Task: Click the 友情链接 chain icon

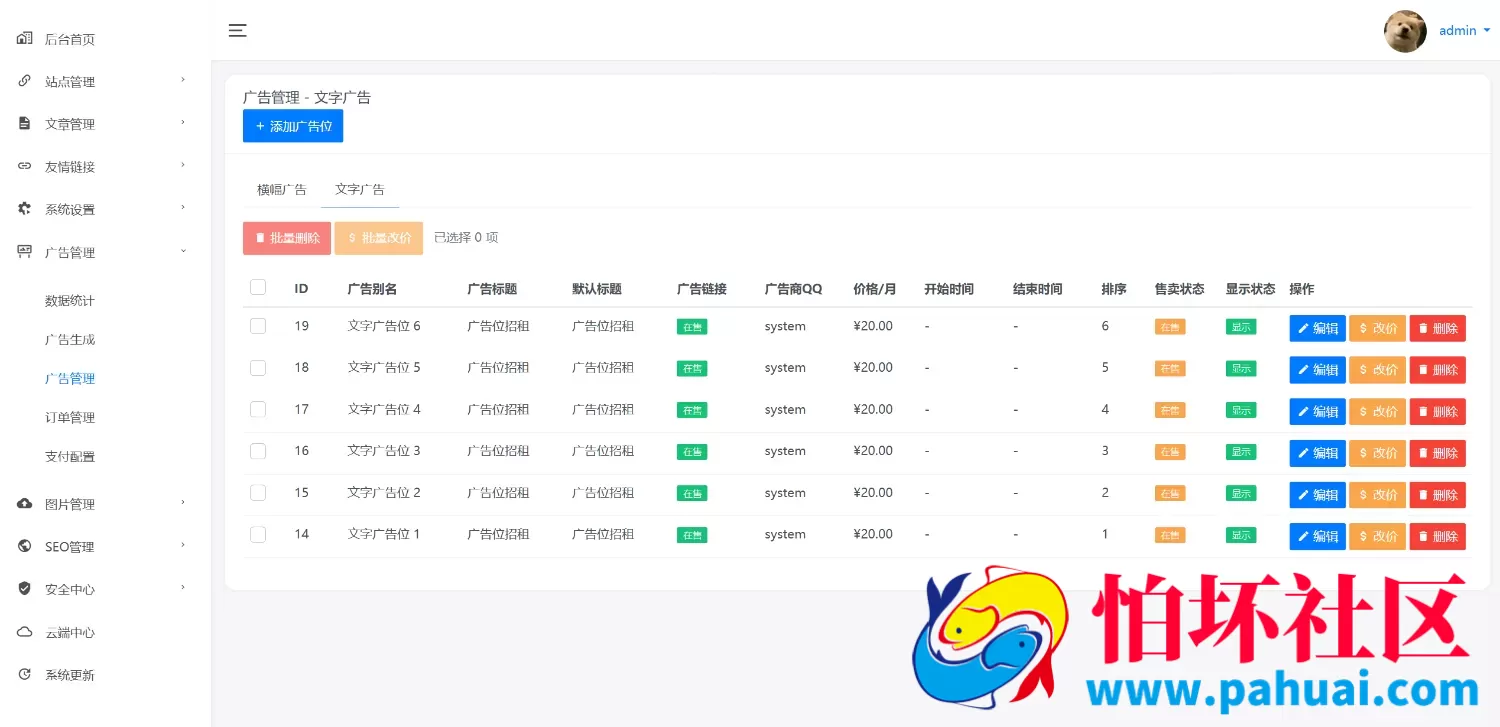Action: [25, 166]
